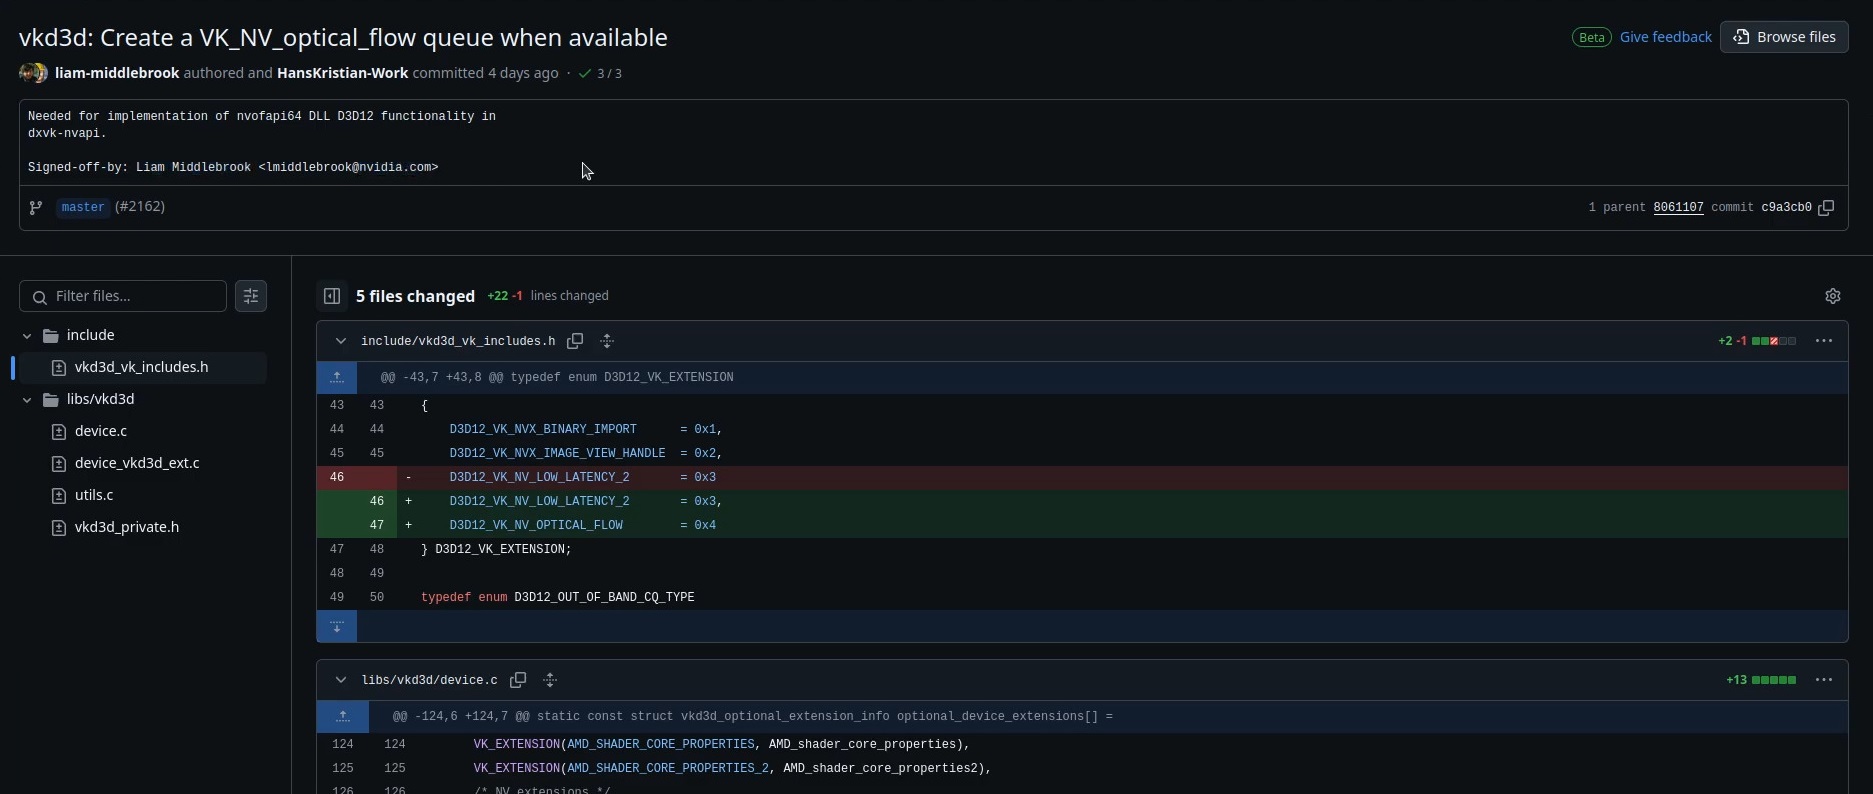Click the Browse files button

(1784, 37)
